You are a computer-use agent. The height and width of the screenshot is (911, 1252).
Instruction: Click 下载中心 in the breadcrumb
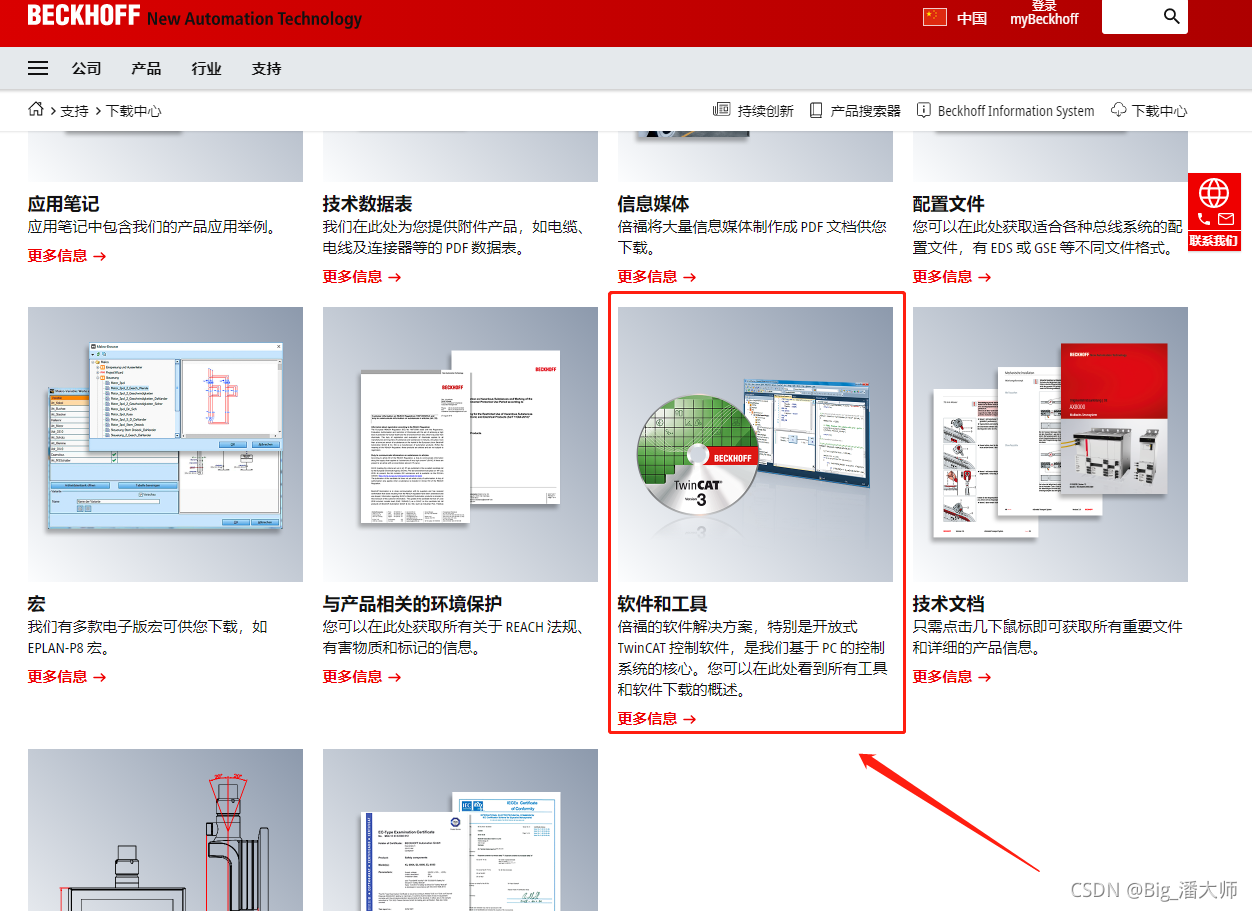click(133, 111)
